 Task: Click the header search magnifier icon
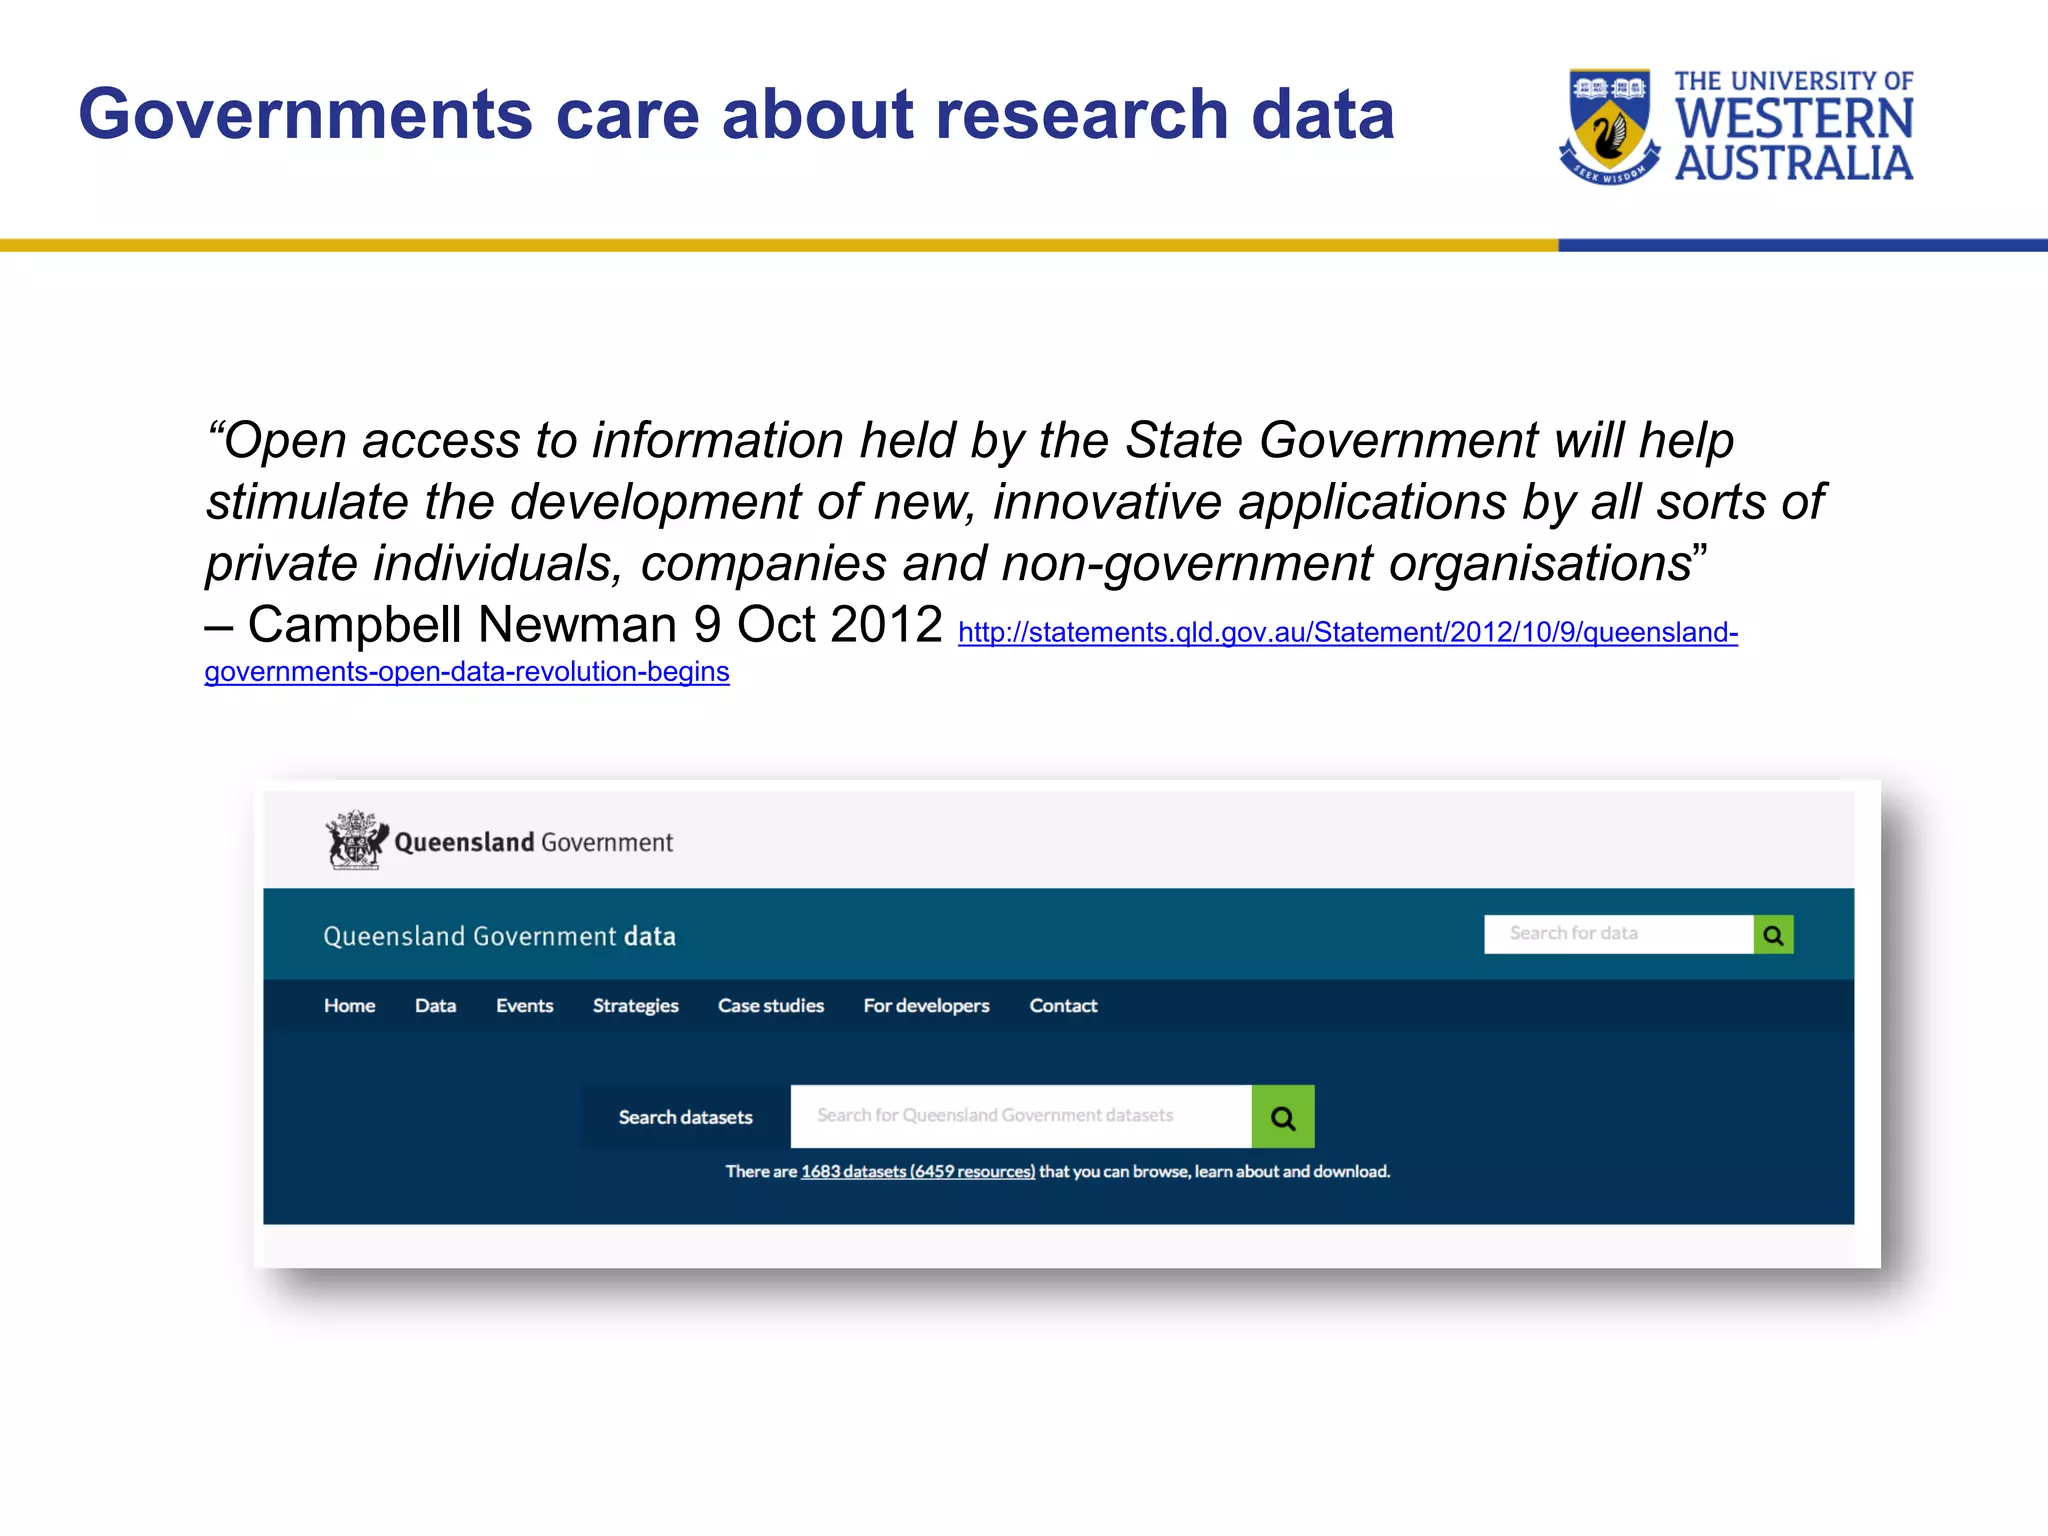tap(1773, 934)
